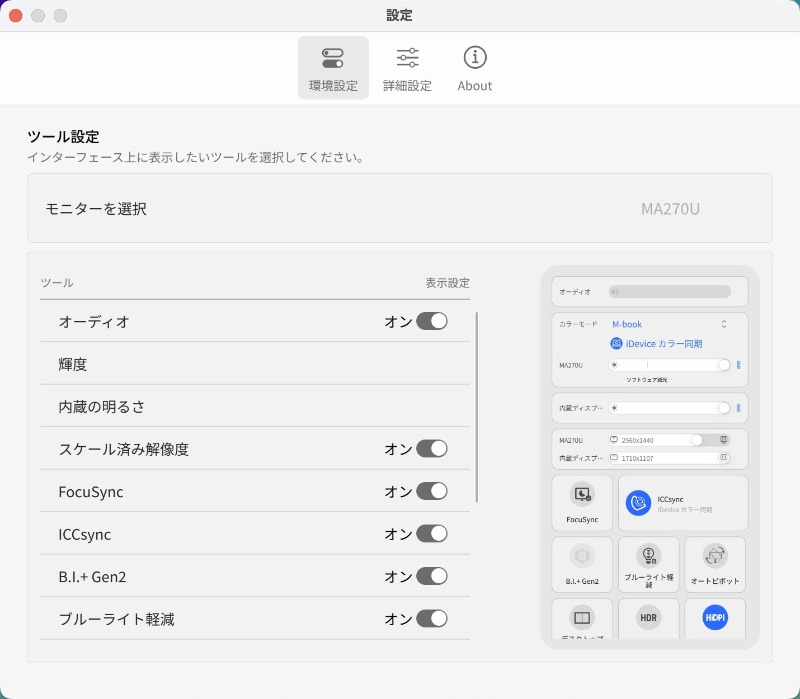Disable the FocuSync toggle in the tool list
The image size is (800, 699).
click(433, 491)
